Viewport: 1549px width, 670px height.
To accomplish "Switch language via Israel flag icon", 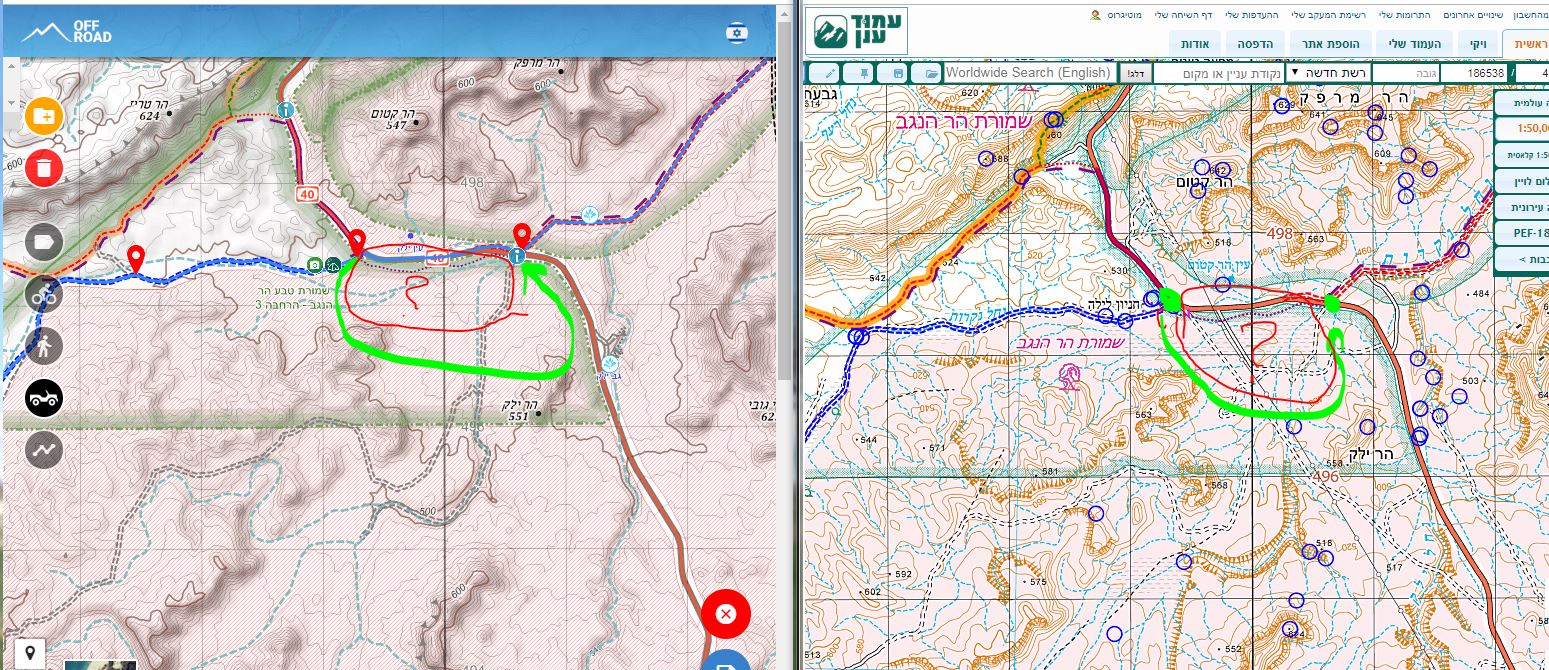I will tap(738, 33).
